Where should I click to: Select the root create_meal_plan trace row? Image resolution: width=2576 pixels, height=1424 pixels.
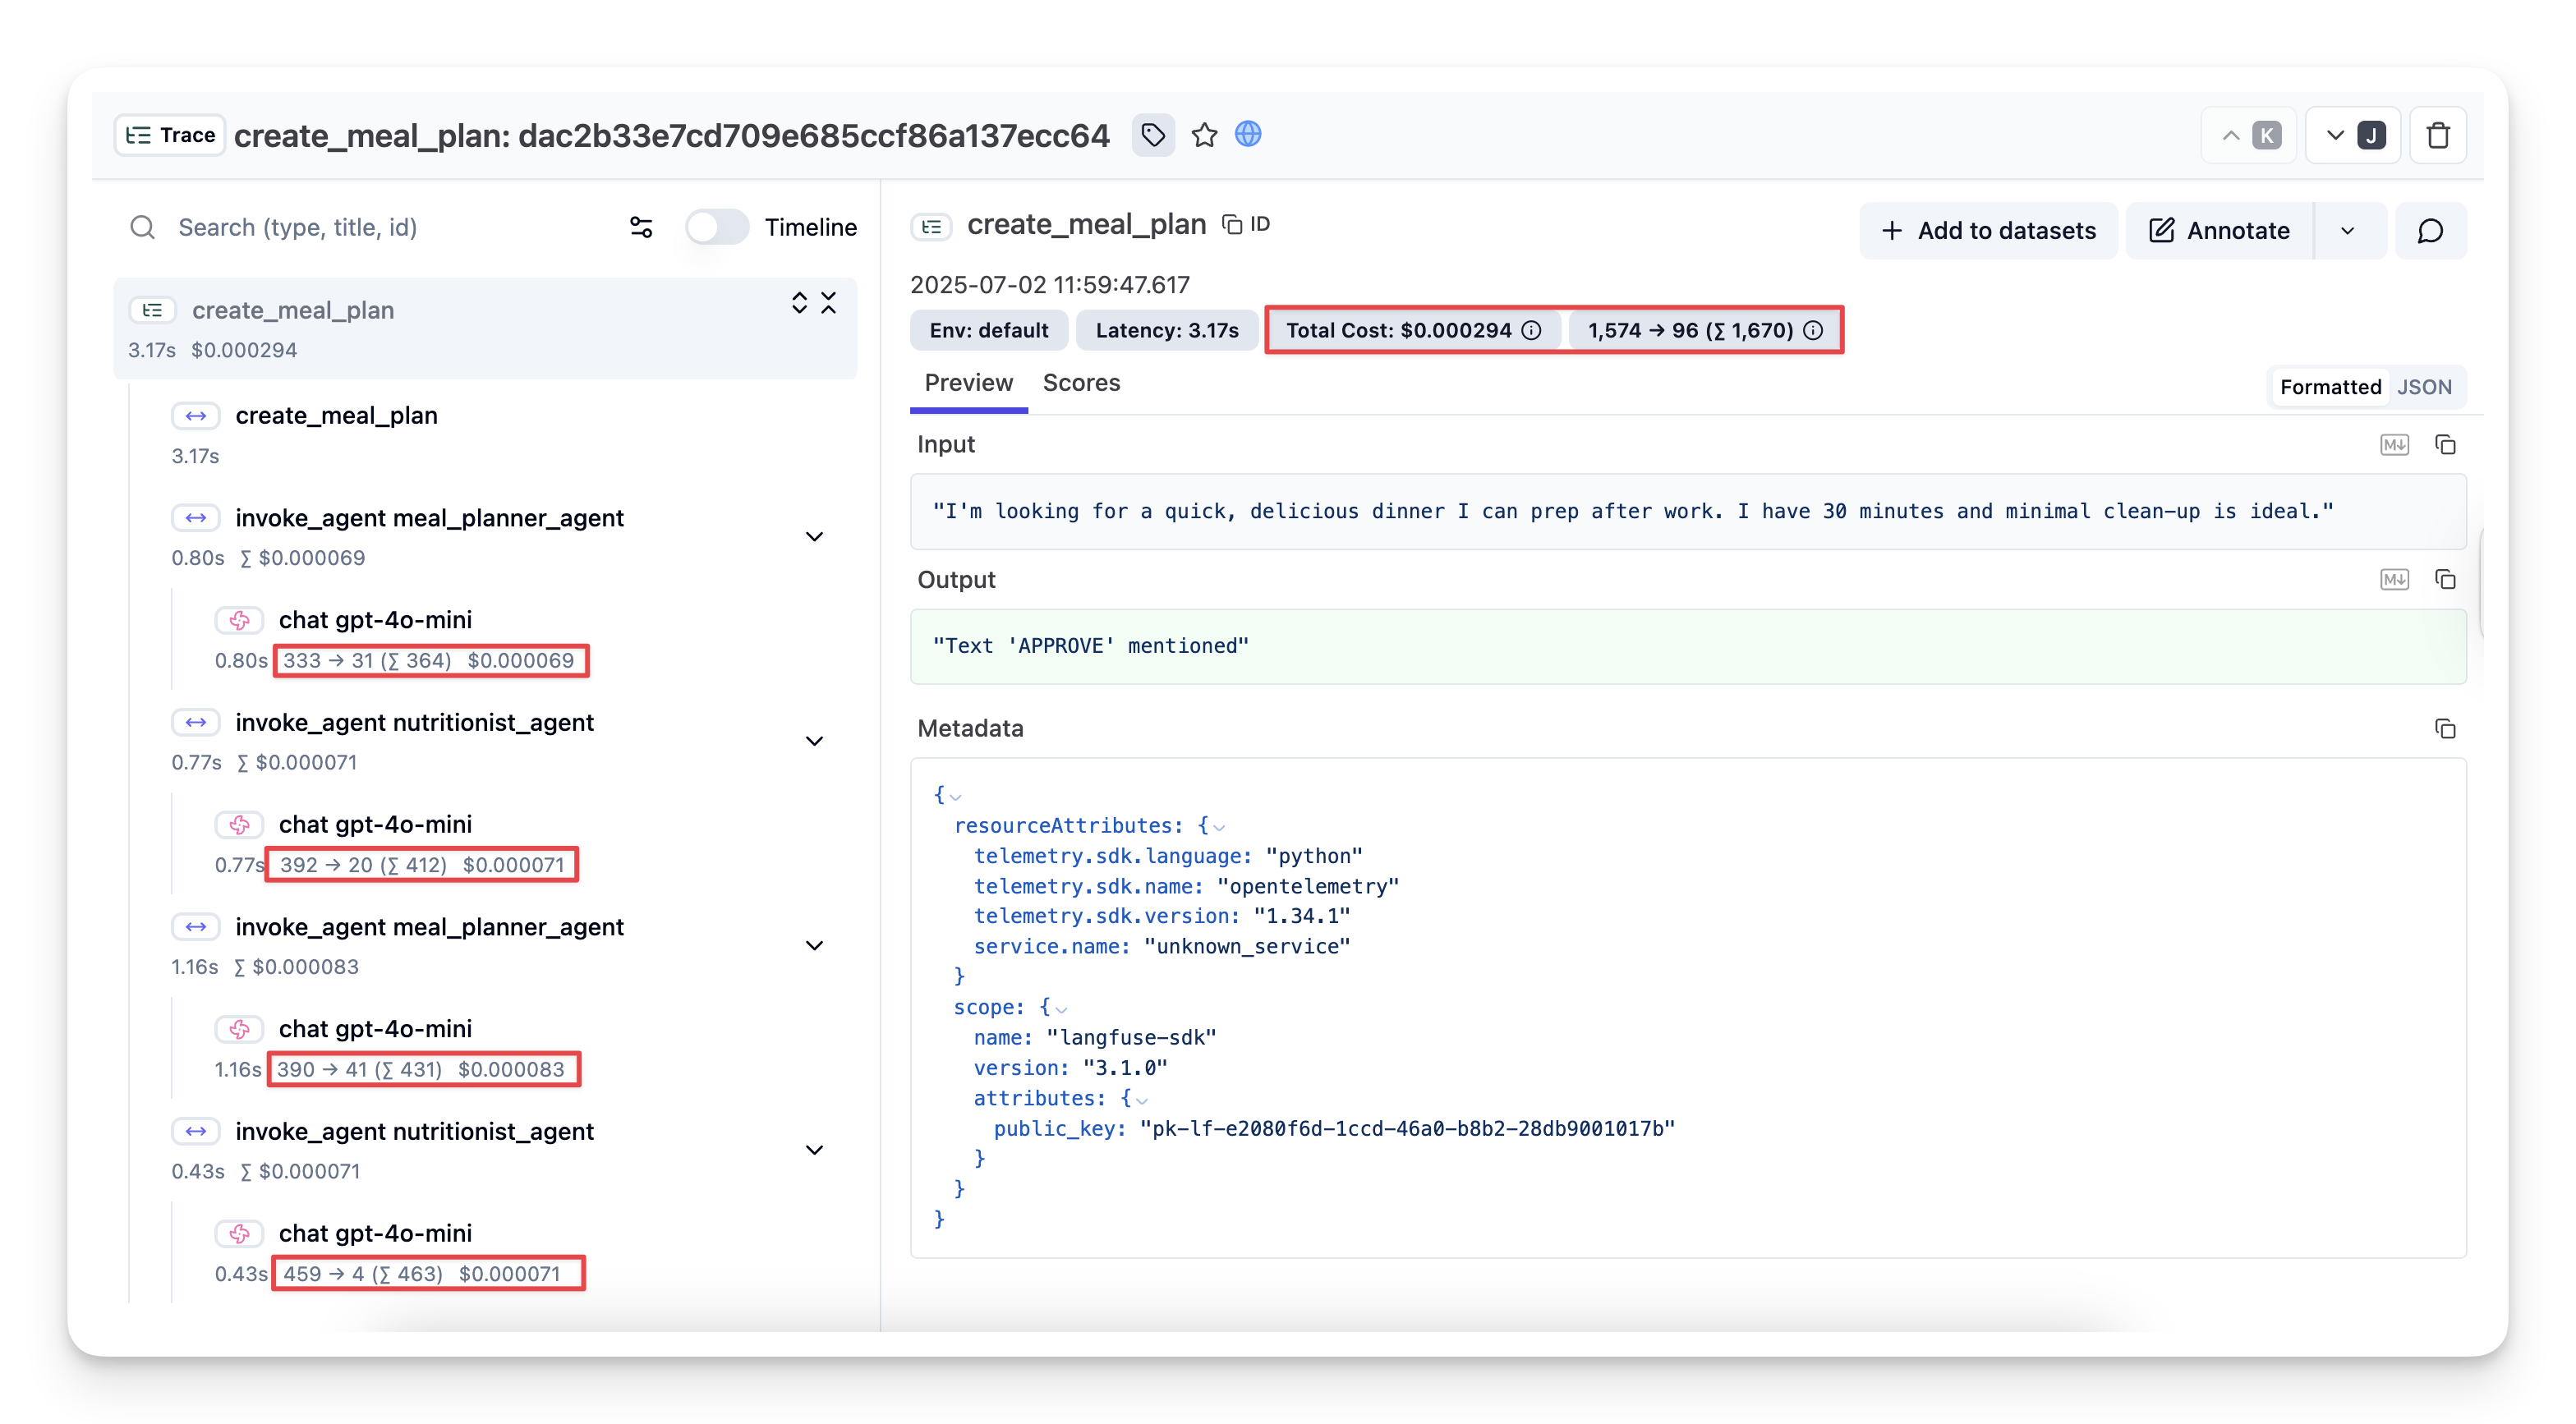pyautogui.click(x=485, y=328)
